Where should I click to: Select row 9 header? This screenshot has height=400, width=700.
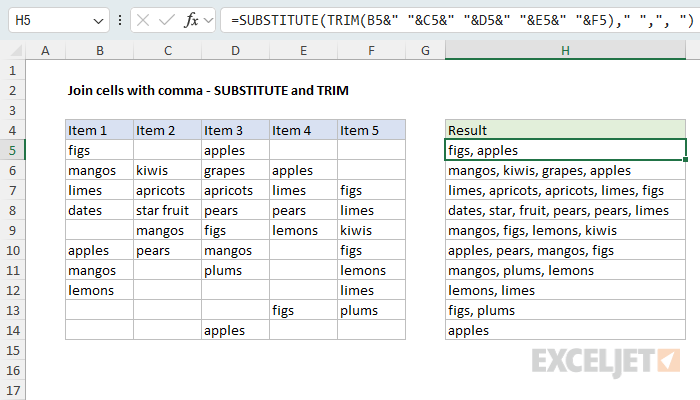coord(12,230)
